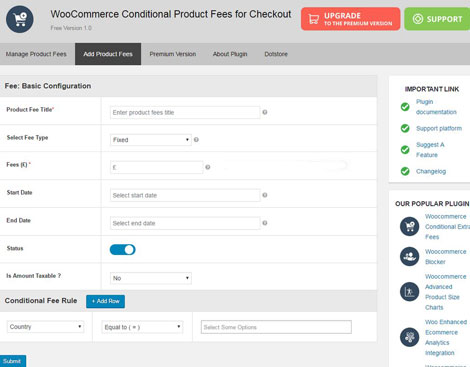Switch to Add Product Fees tab
Screen dimensions: 470x367
[x=108, y=54]
